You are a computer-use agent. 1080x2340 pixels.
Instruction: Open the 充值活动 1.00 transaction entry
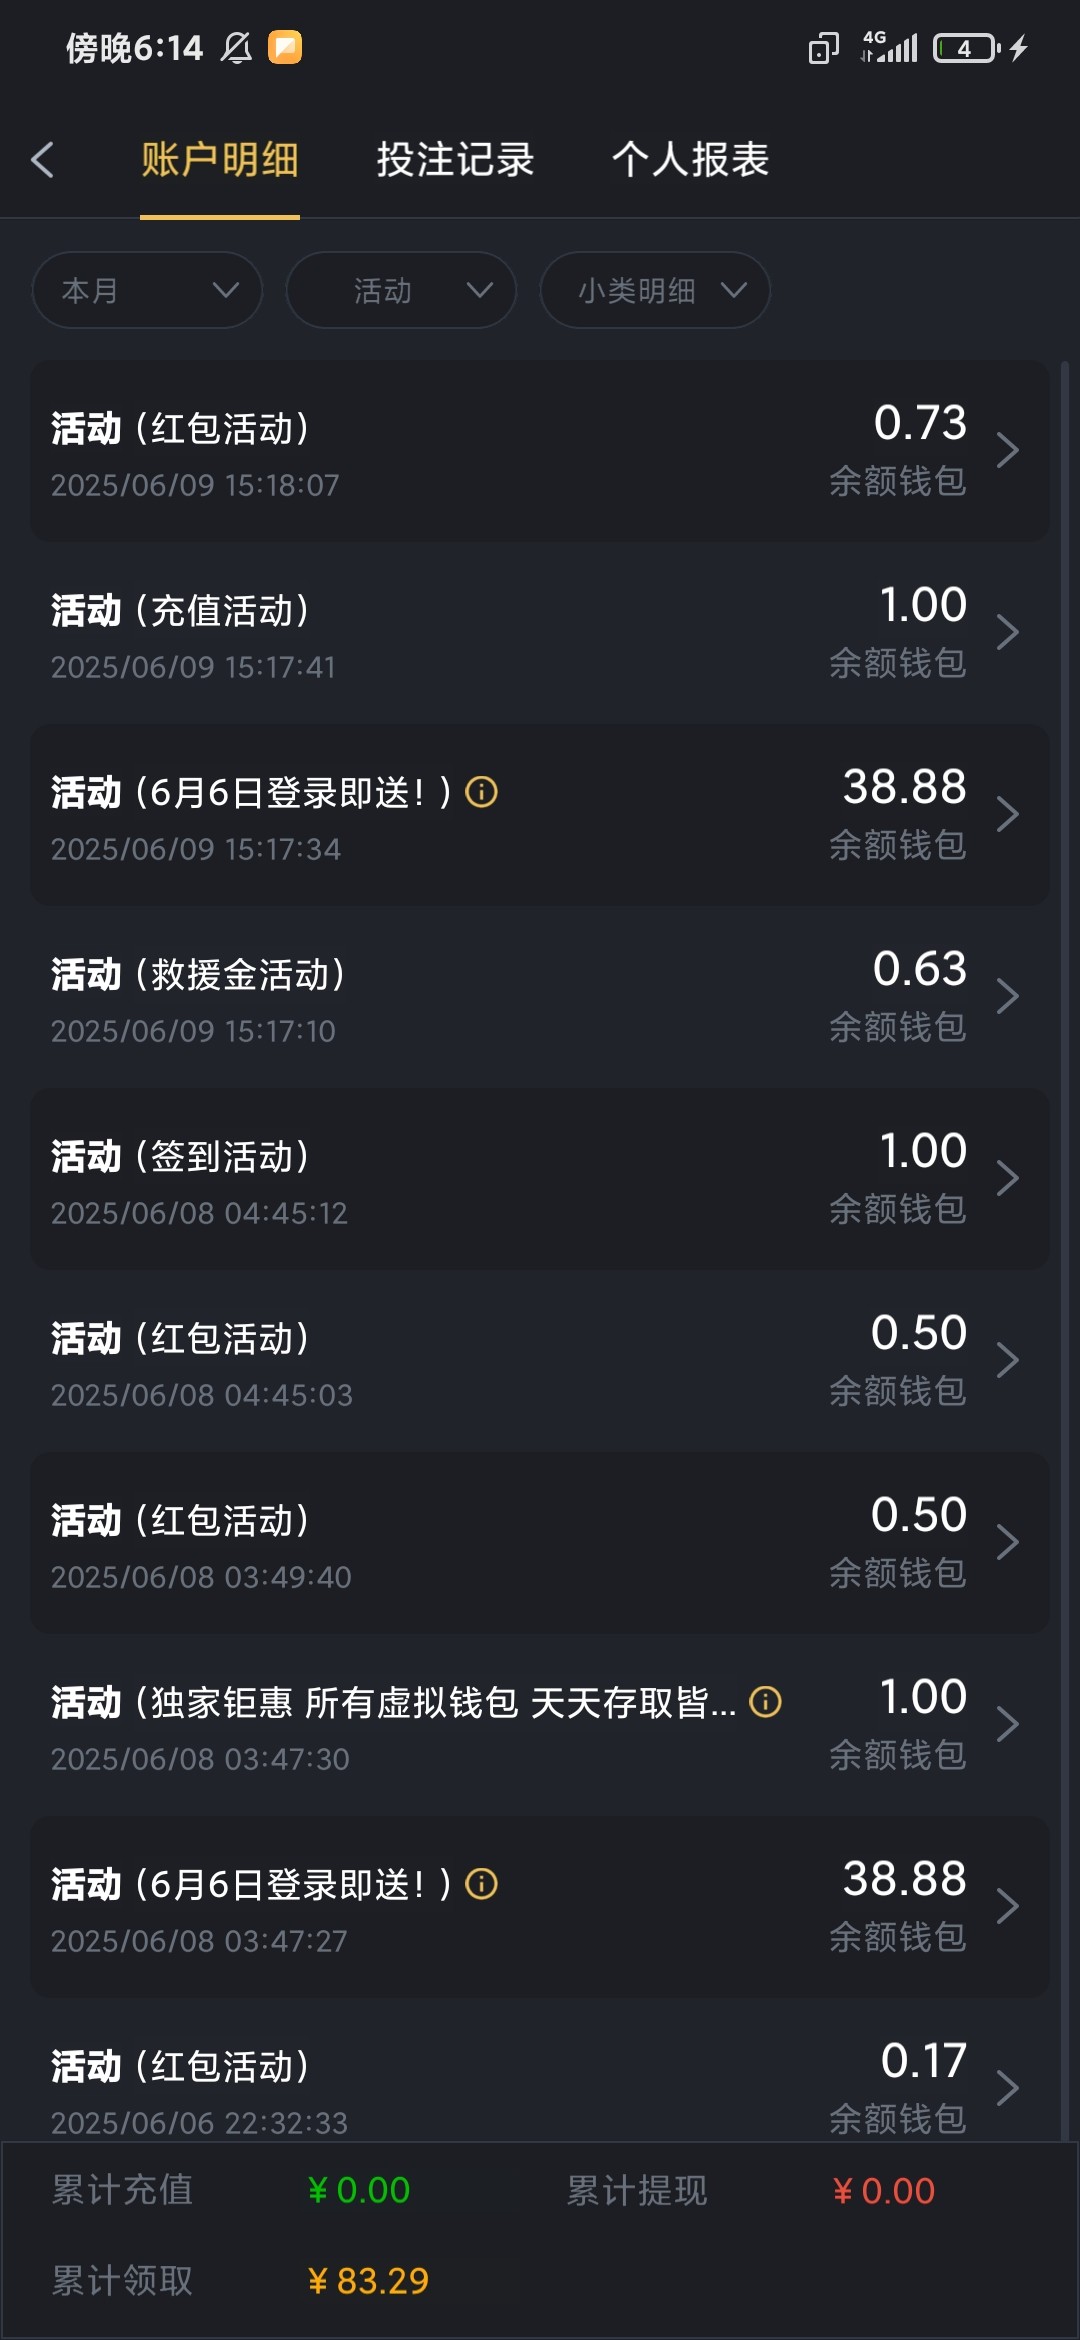[x=540, y=633]
